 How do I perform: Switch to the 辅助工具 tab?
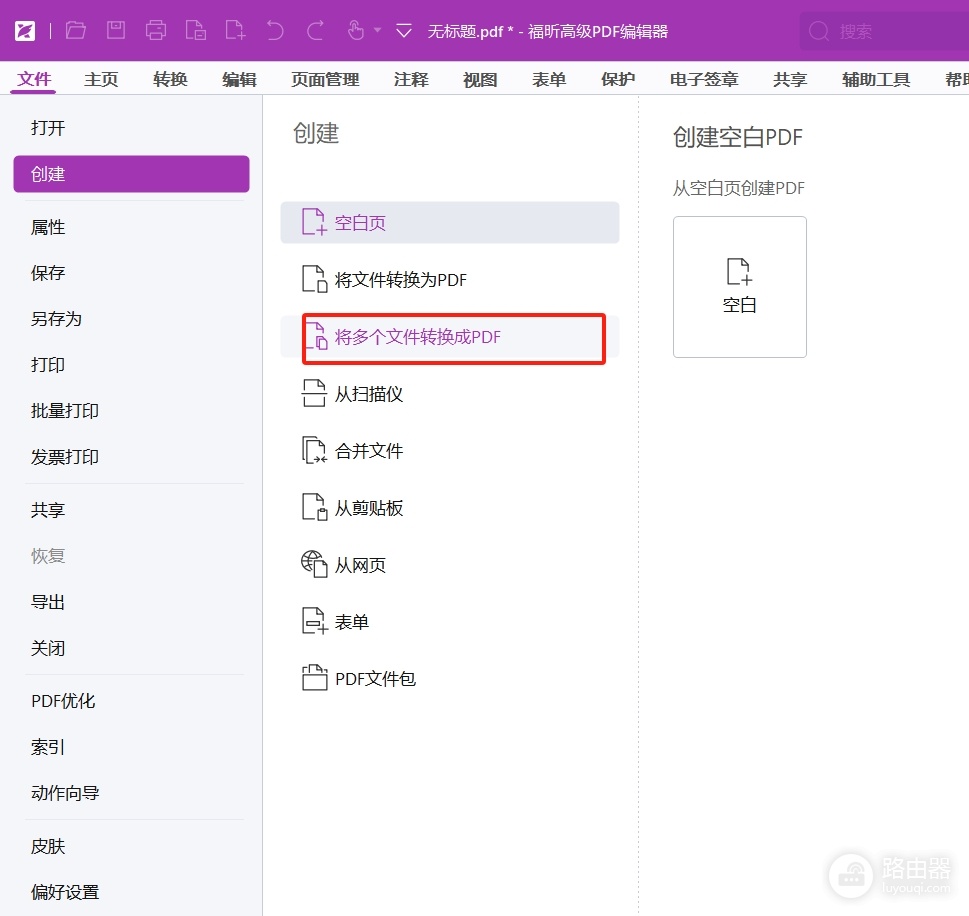876,79
